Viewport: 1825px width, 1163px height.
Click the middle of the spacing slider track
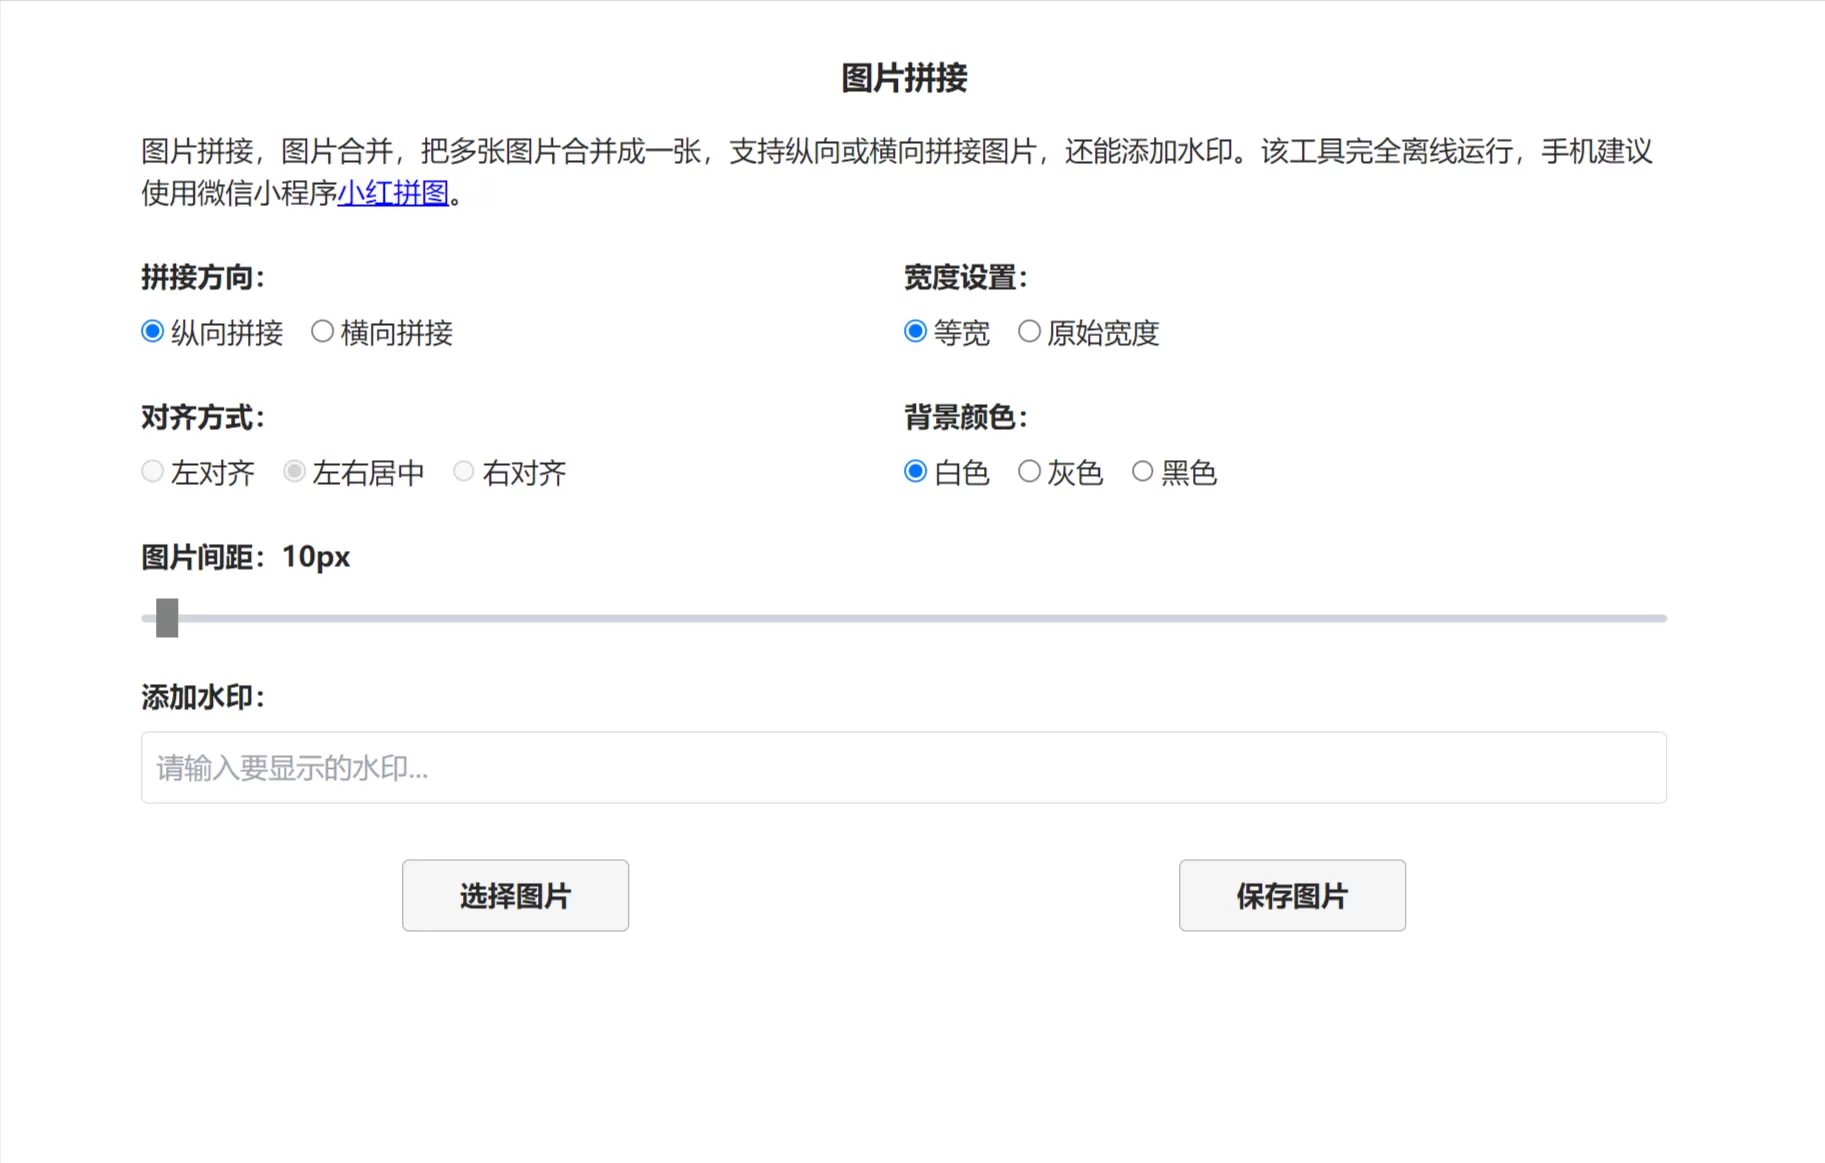[903, 617]
